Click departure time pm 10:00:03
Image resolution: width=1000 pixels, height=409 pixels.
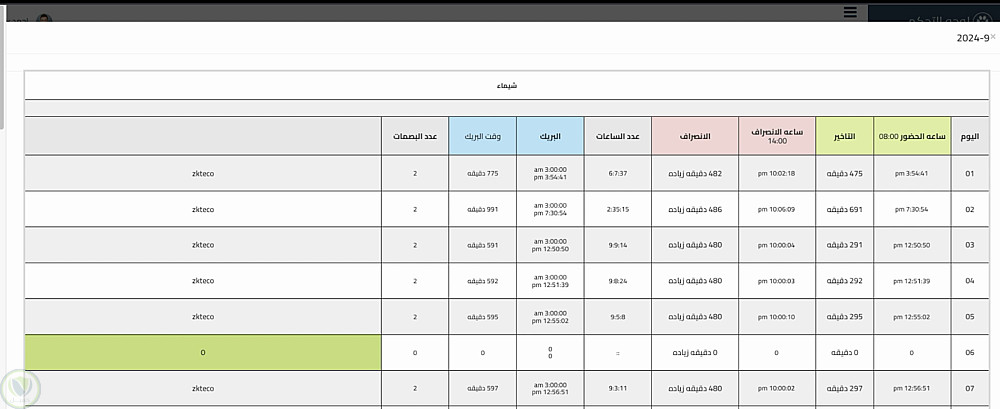[x=776, y=281]
